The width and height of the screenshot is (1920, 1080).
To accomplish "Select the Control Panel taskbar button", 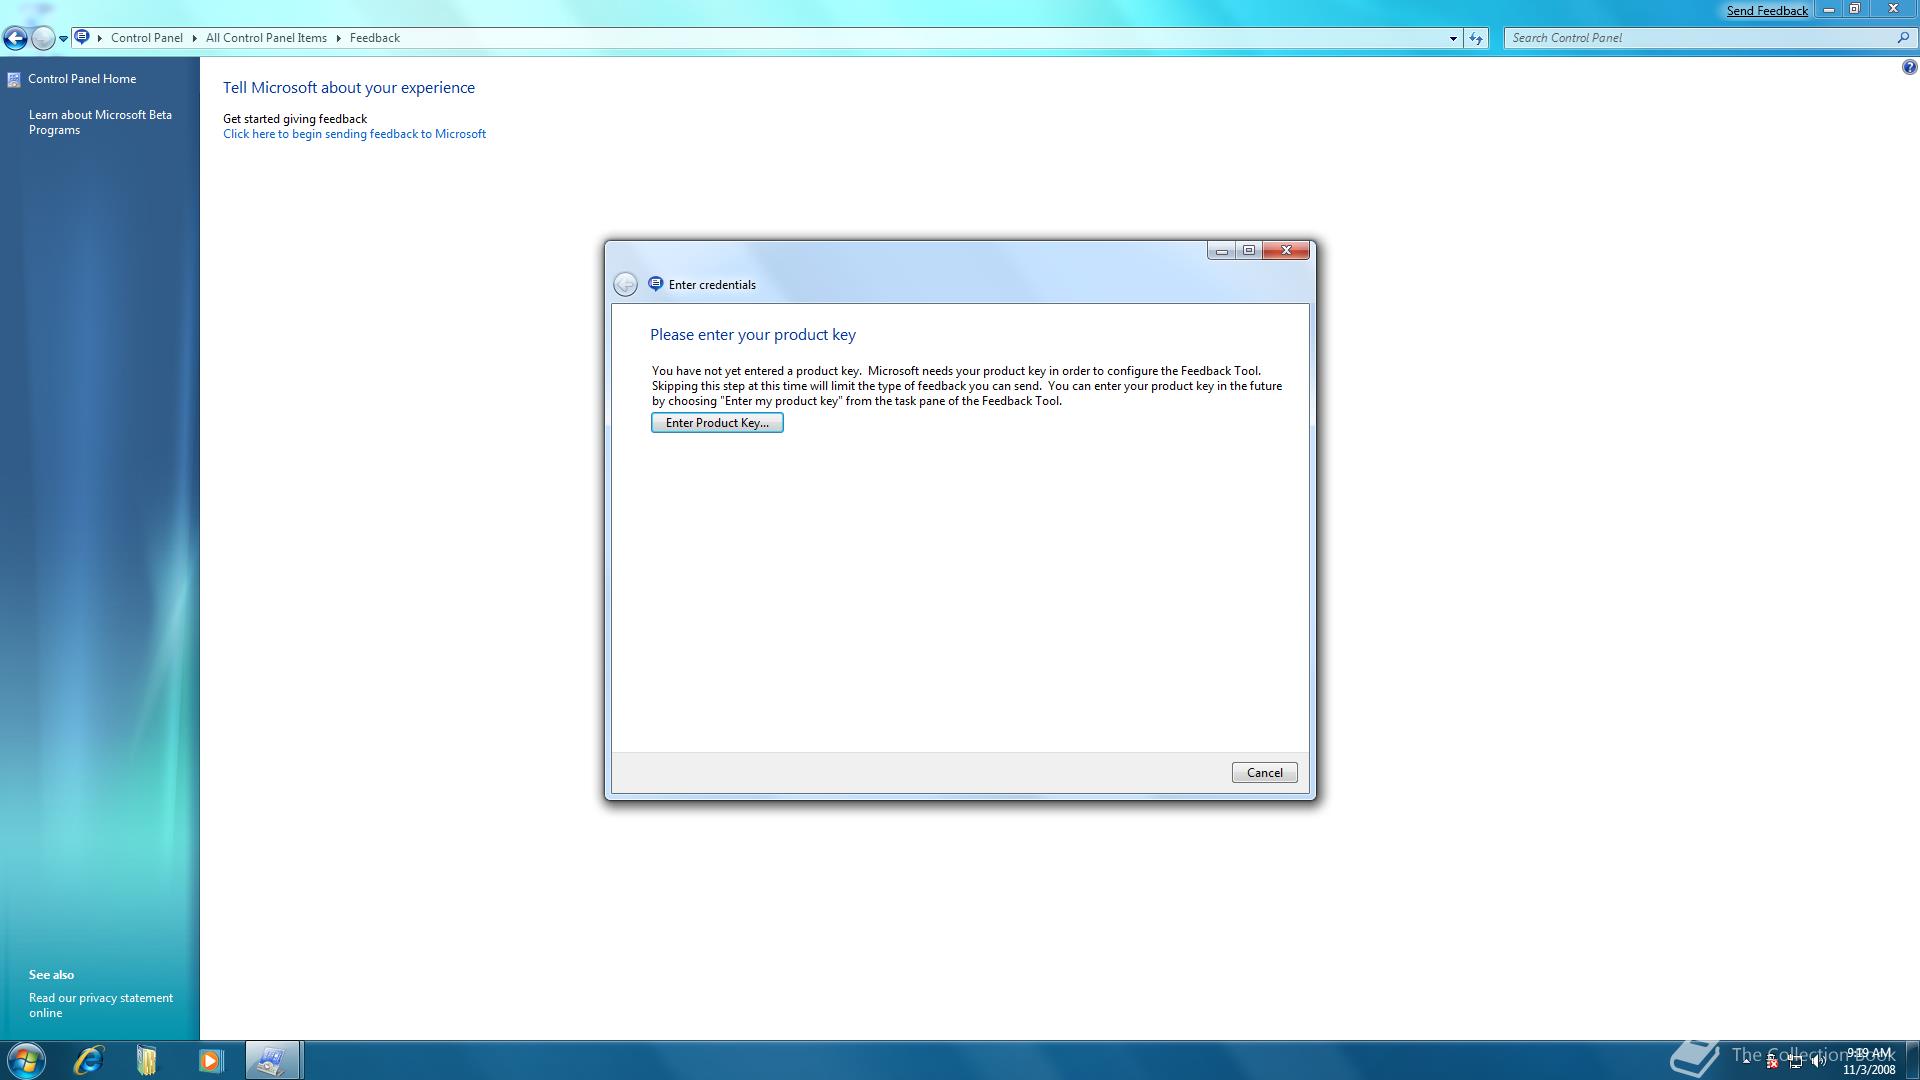I will click(x=272, y=1060).
